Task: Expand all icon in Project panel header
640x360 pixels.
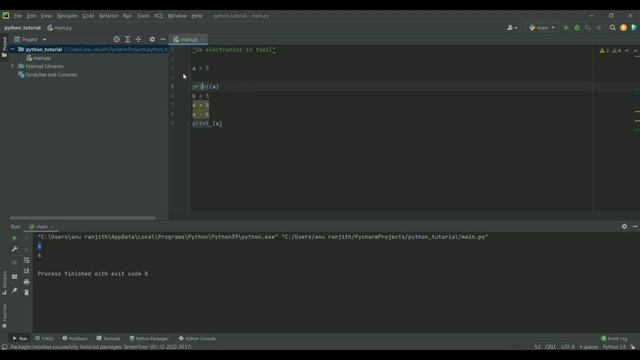Action: tap(127, 39)
